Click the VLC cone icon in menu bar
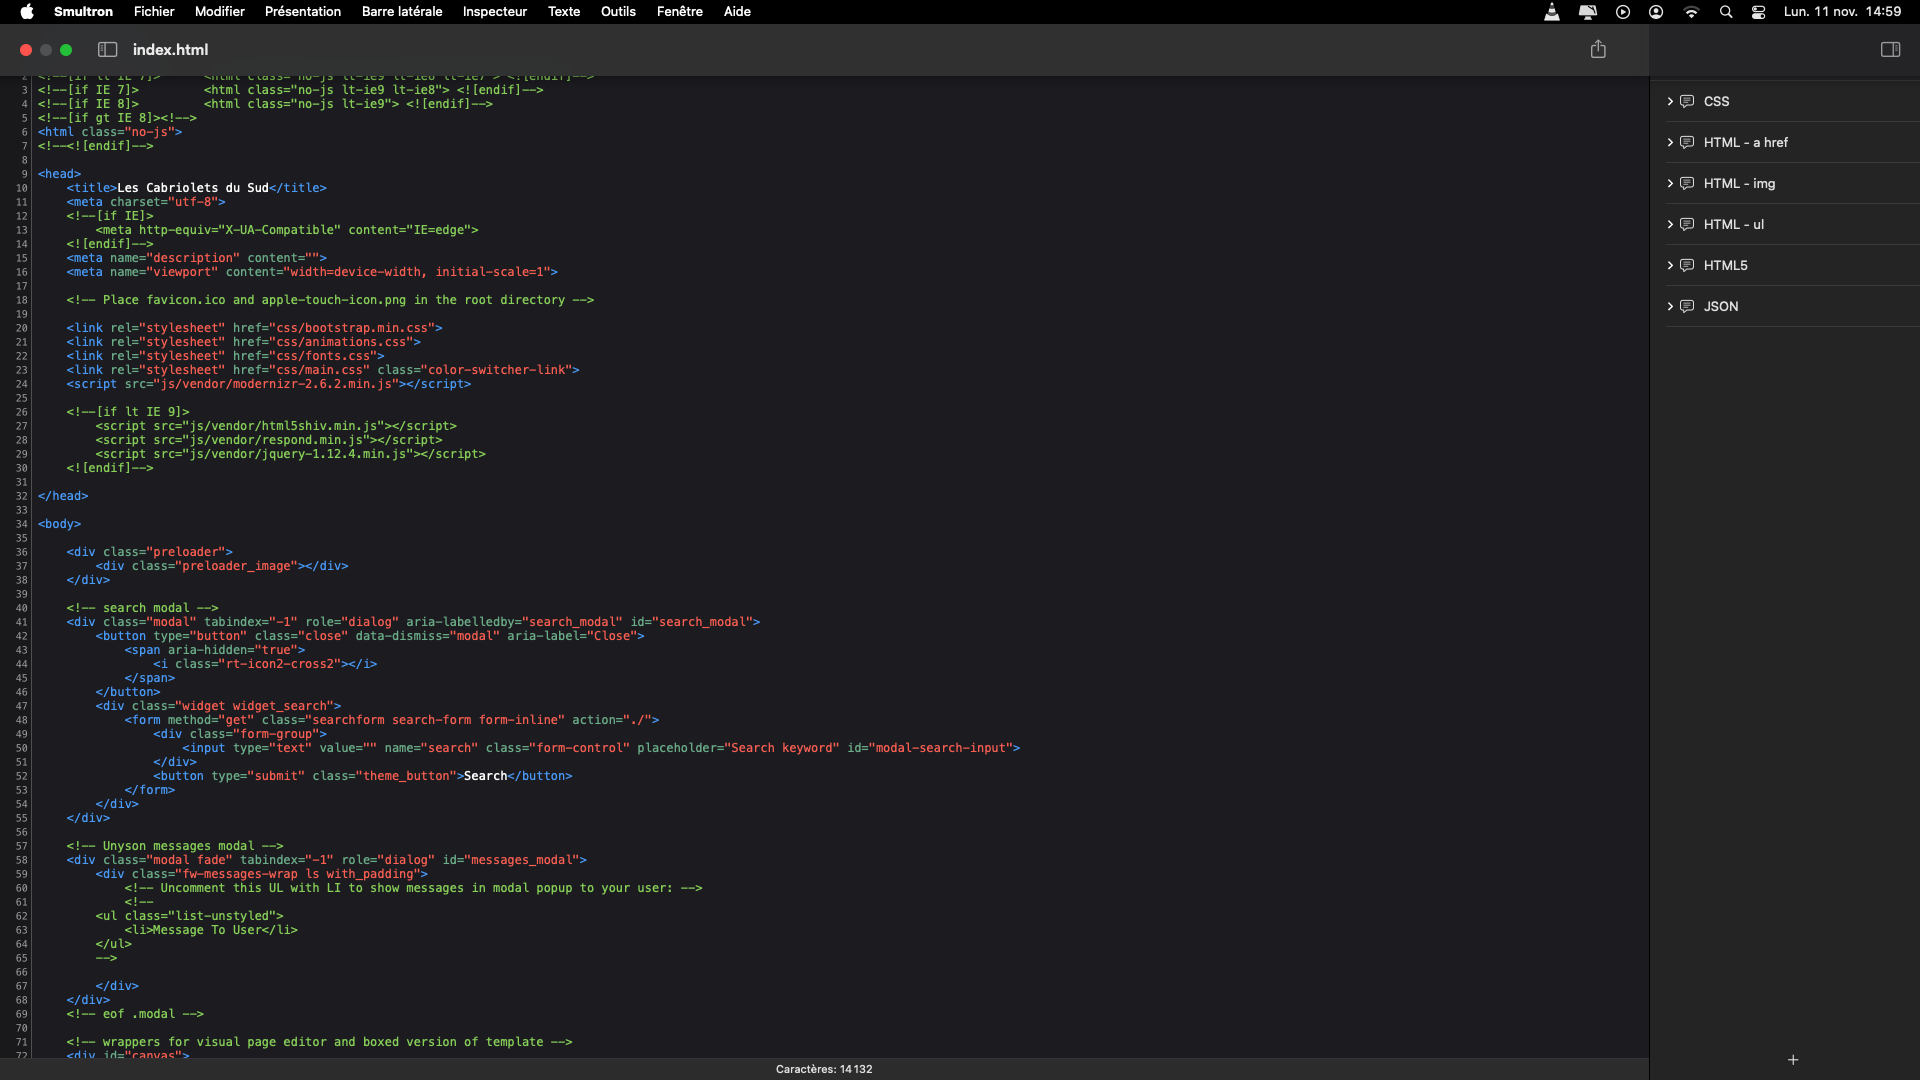 1552,12
